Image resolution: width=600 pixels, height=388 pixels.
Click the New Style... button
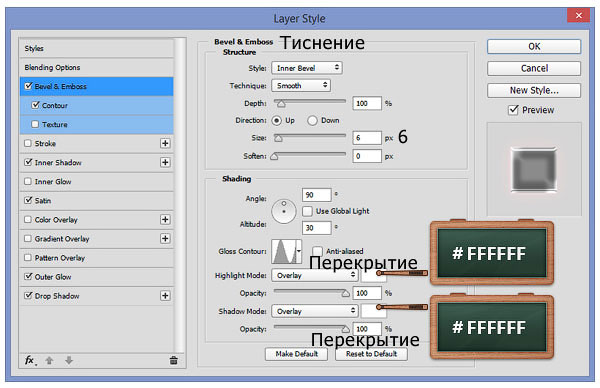(534, 90)
